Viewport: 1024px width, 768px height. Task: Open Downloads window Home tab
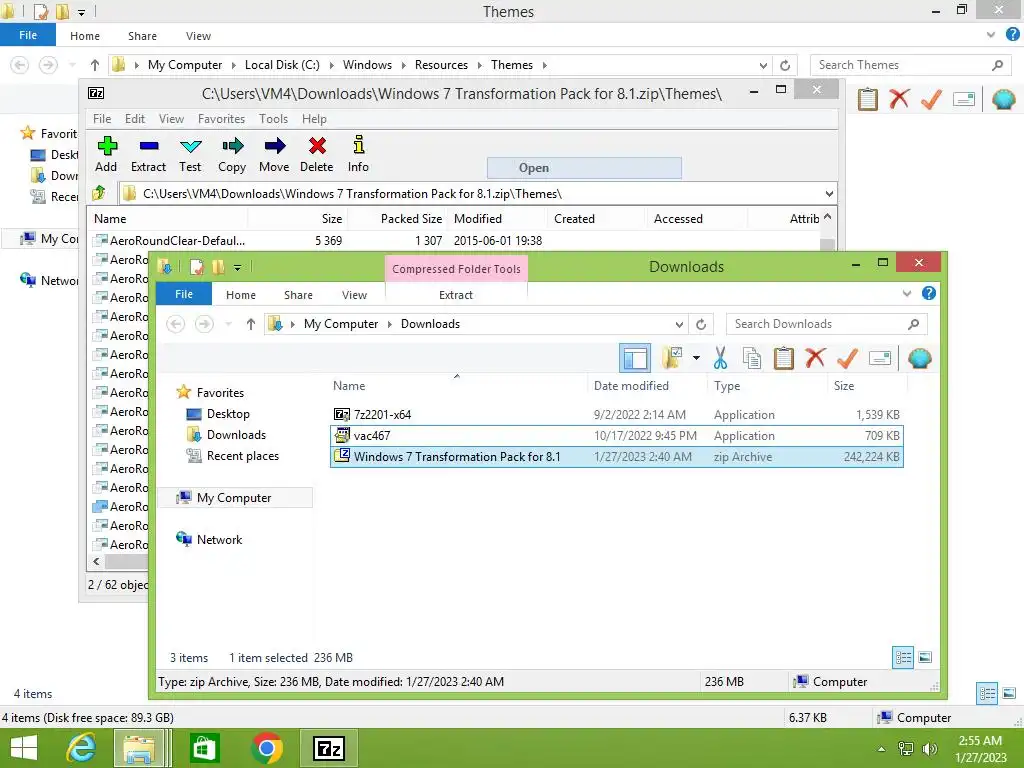pos(241,295)
